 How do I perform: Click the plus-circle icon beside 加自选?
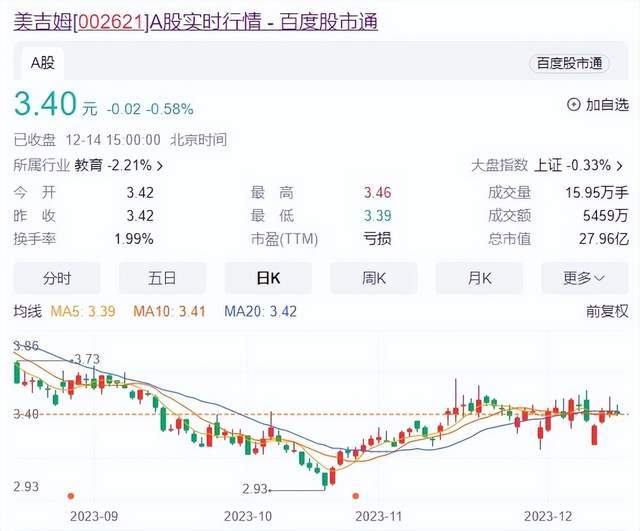[573, 104]
